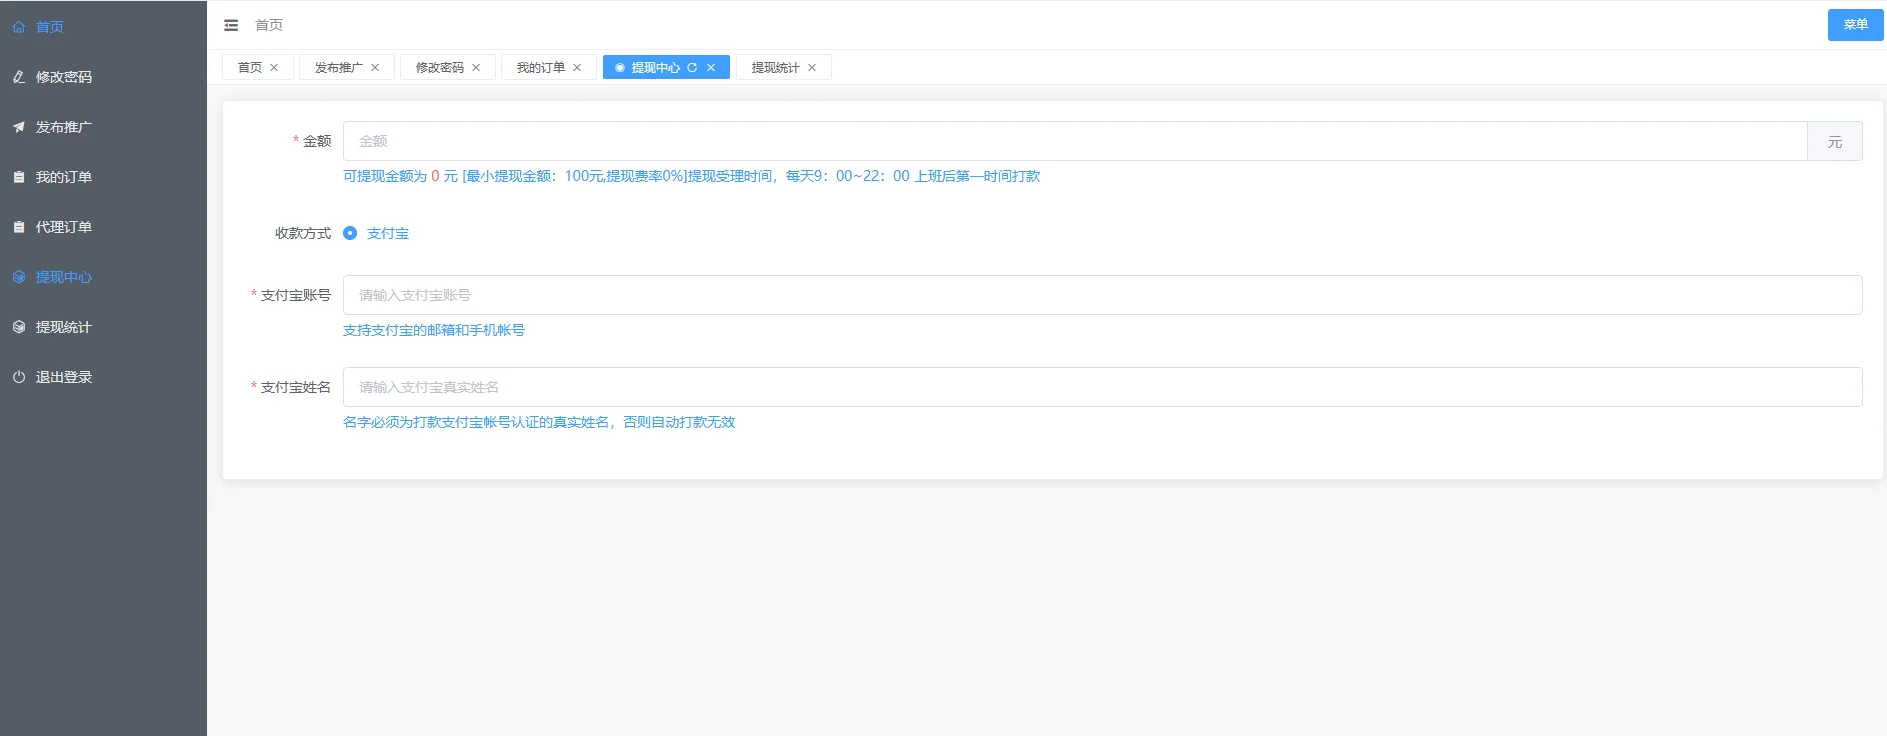Click the hamburger sidebar collapse icon
The width and height of the screenshot is (1887, 736).
[x=231, y=25]
